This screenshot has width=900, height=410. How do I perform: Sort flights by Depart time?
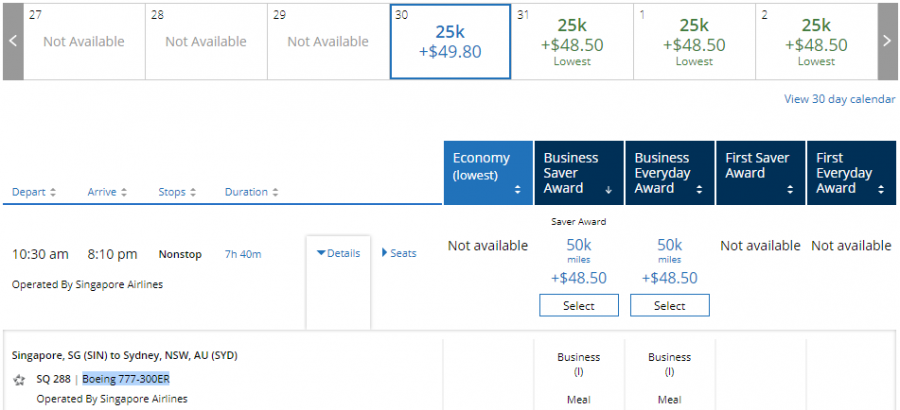[34, 192]
